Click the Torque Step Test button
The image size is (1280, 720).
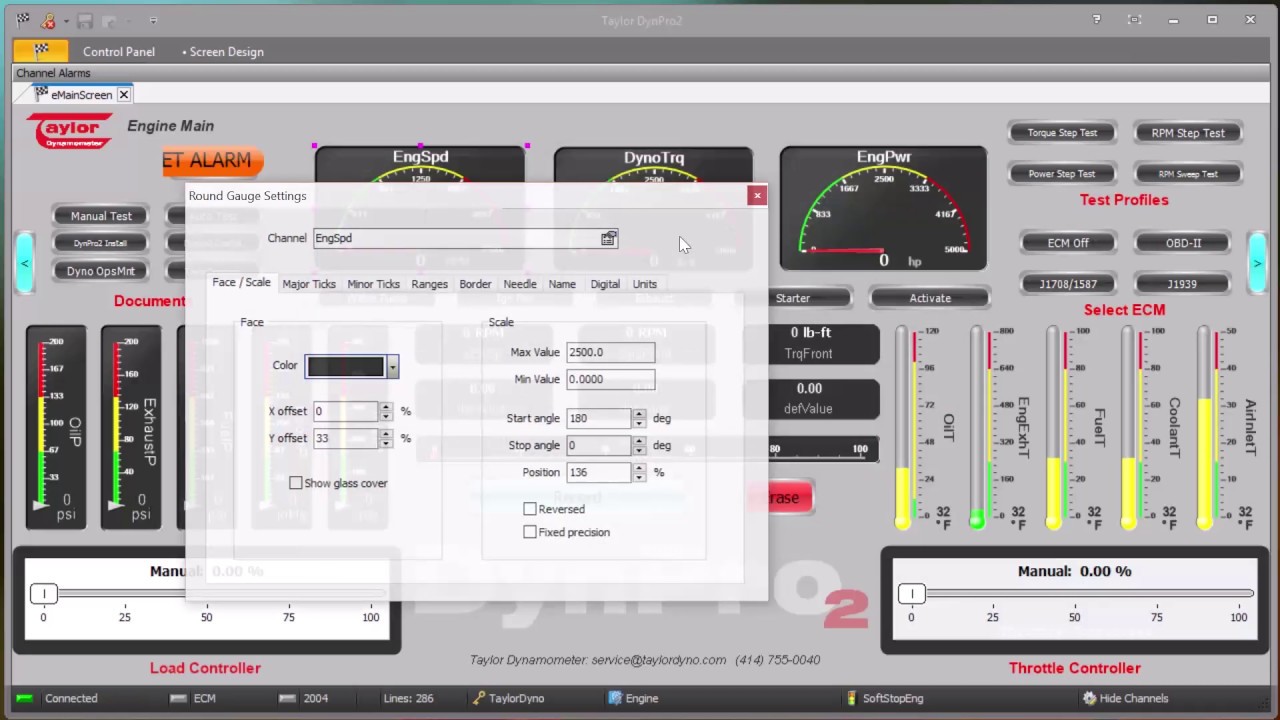1062,133
